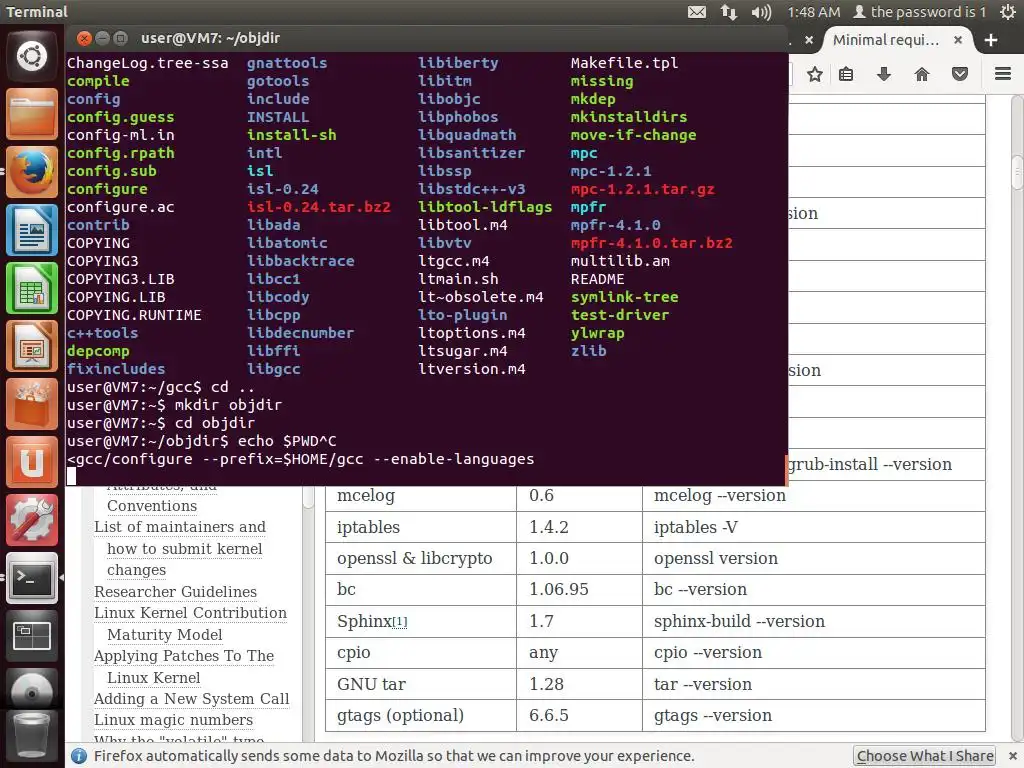This screenshot has width=1024, height=768.
Task: Click the Sphinx footnote [1] link
Action: [399, 621]
